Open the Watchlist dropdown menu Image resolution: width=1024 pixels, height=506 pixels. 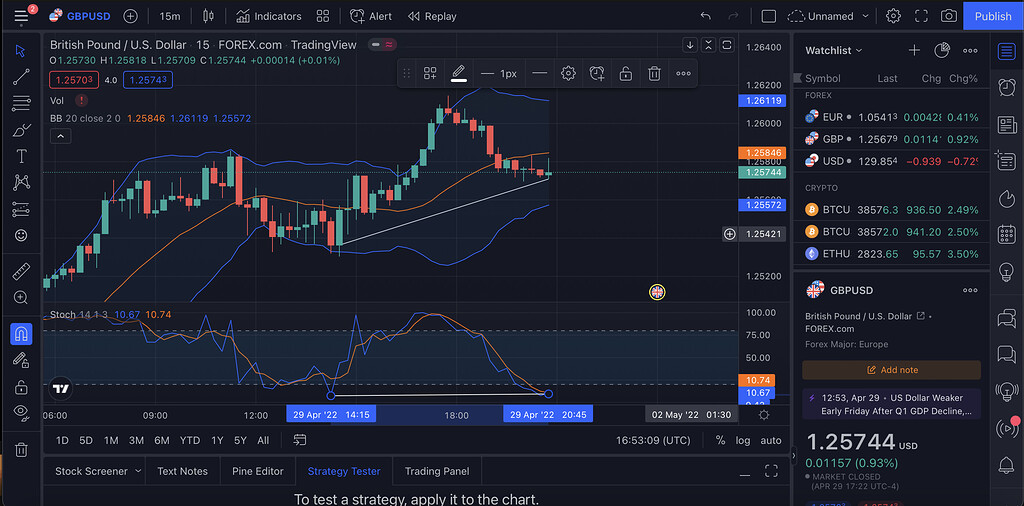click(x=833, y=50)
